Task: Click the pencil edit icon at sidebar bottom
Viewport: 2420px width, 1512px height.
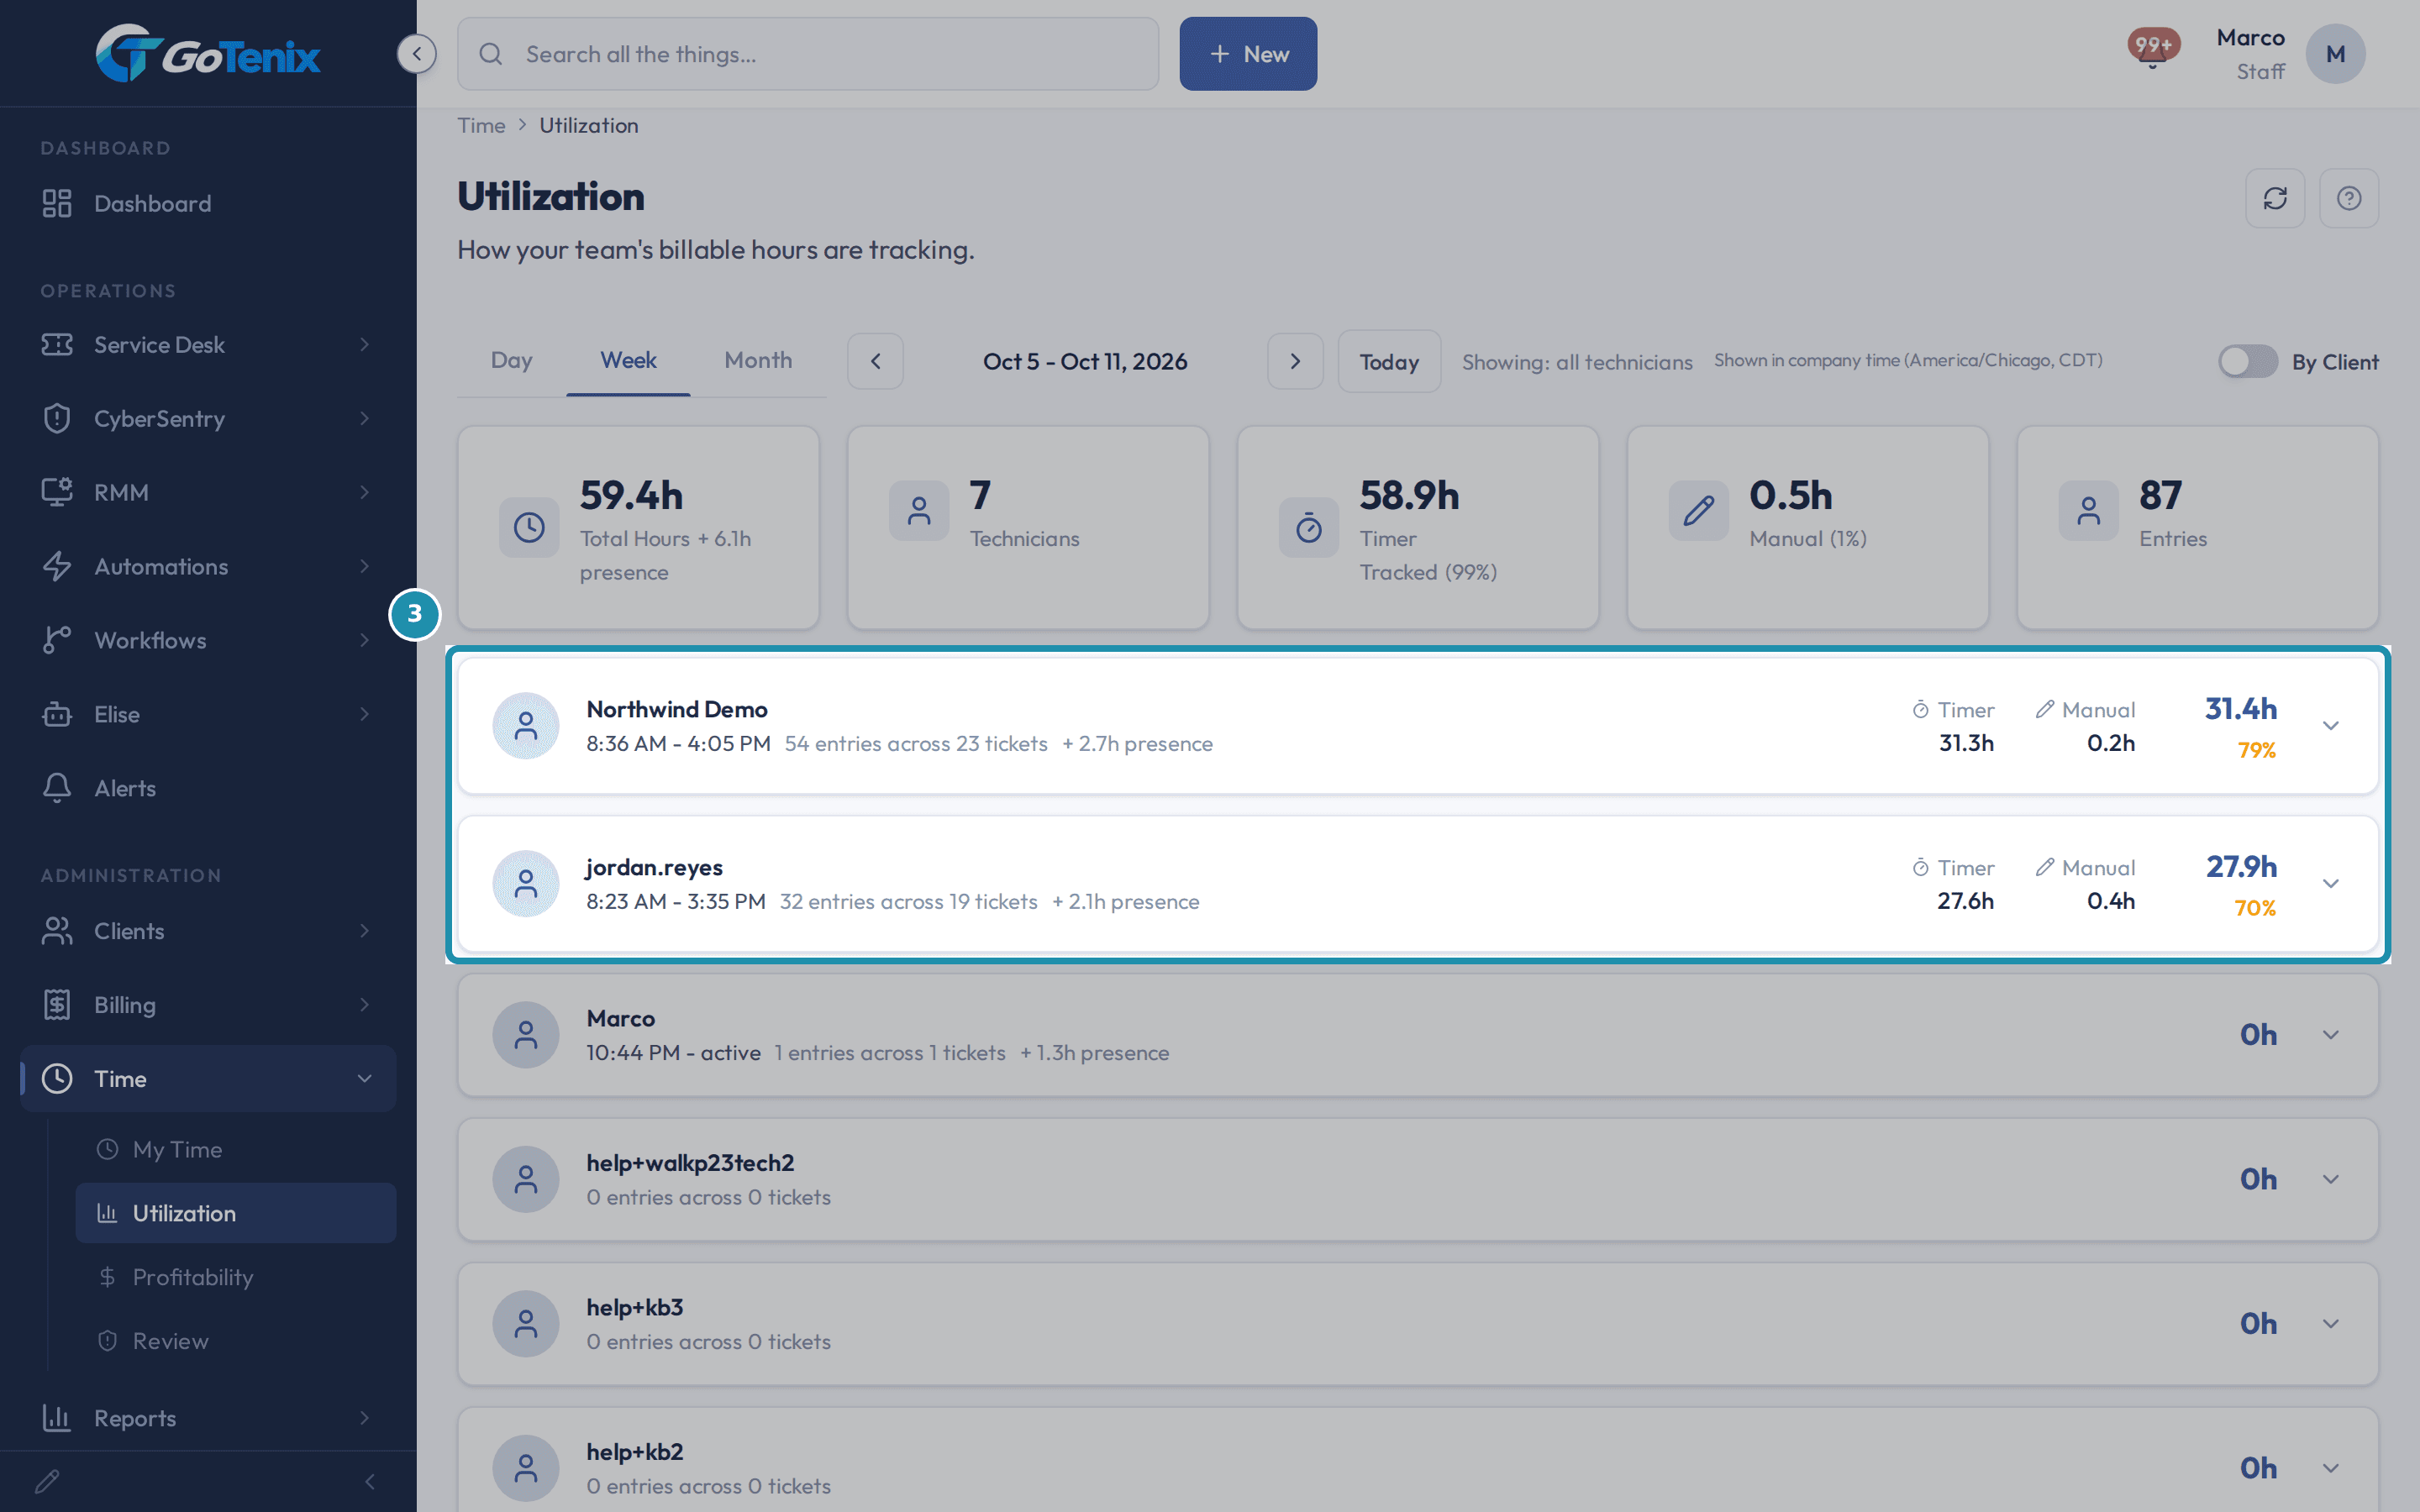Action: [x=47, y=1481]
